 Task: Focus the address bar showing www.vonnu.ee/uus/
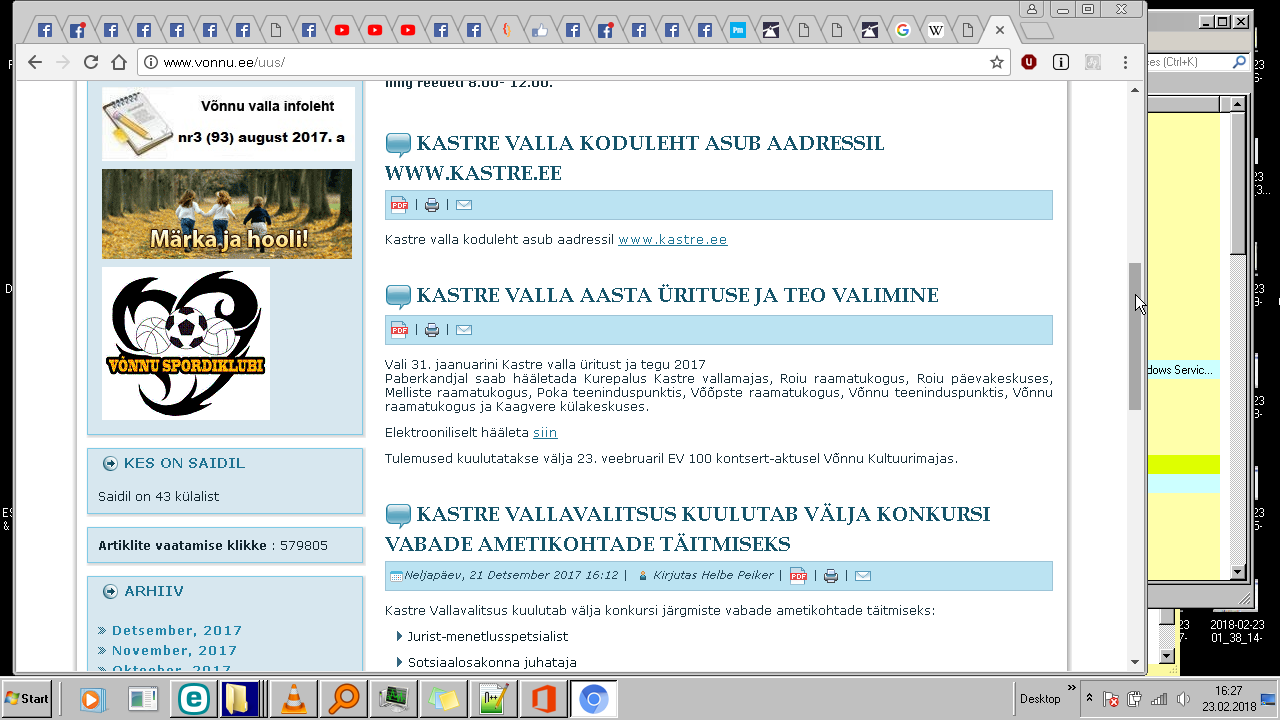click(x=574, y=62)
